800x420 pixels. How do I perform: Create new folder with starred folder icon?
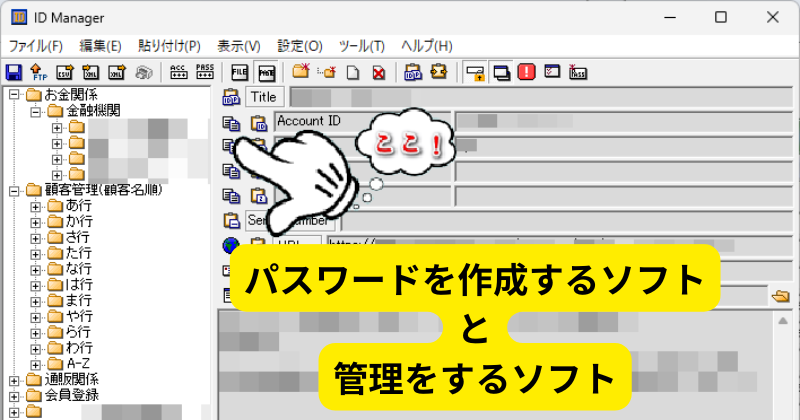301,72
